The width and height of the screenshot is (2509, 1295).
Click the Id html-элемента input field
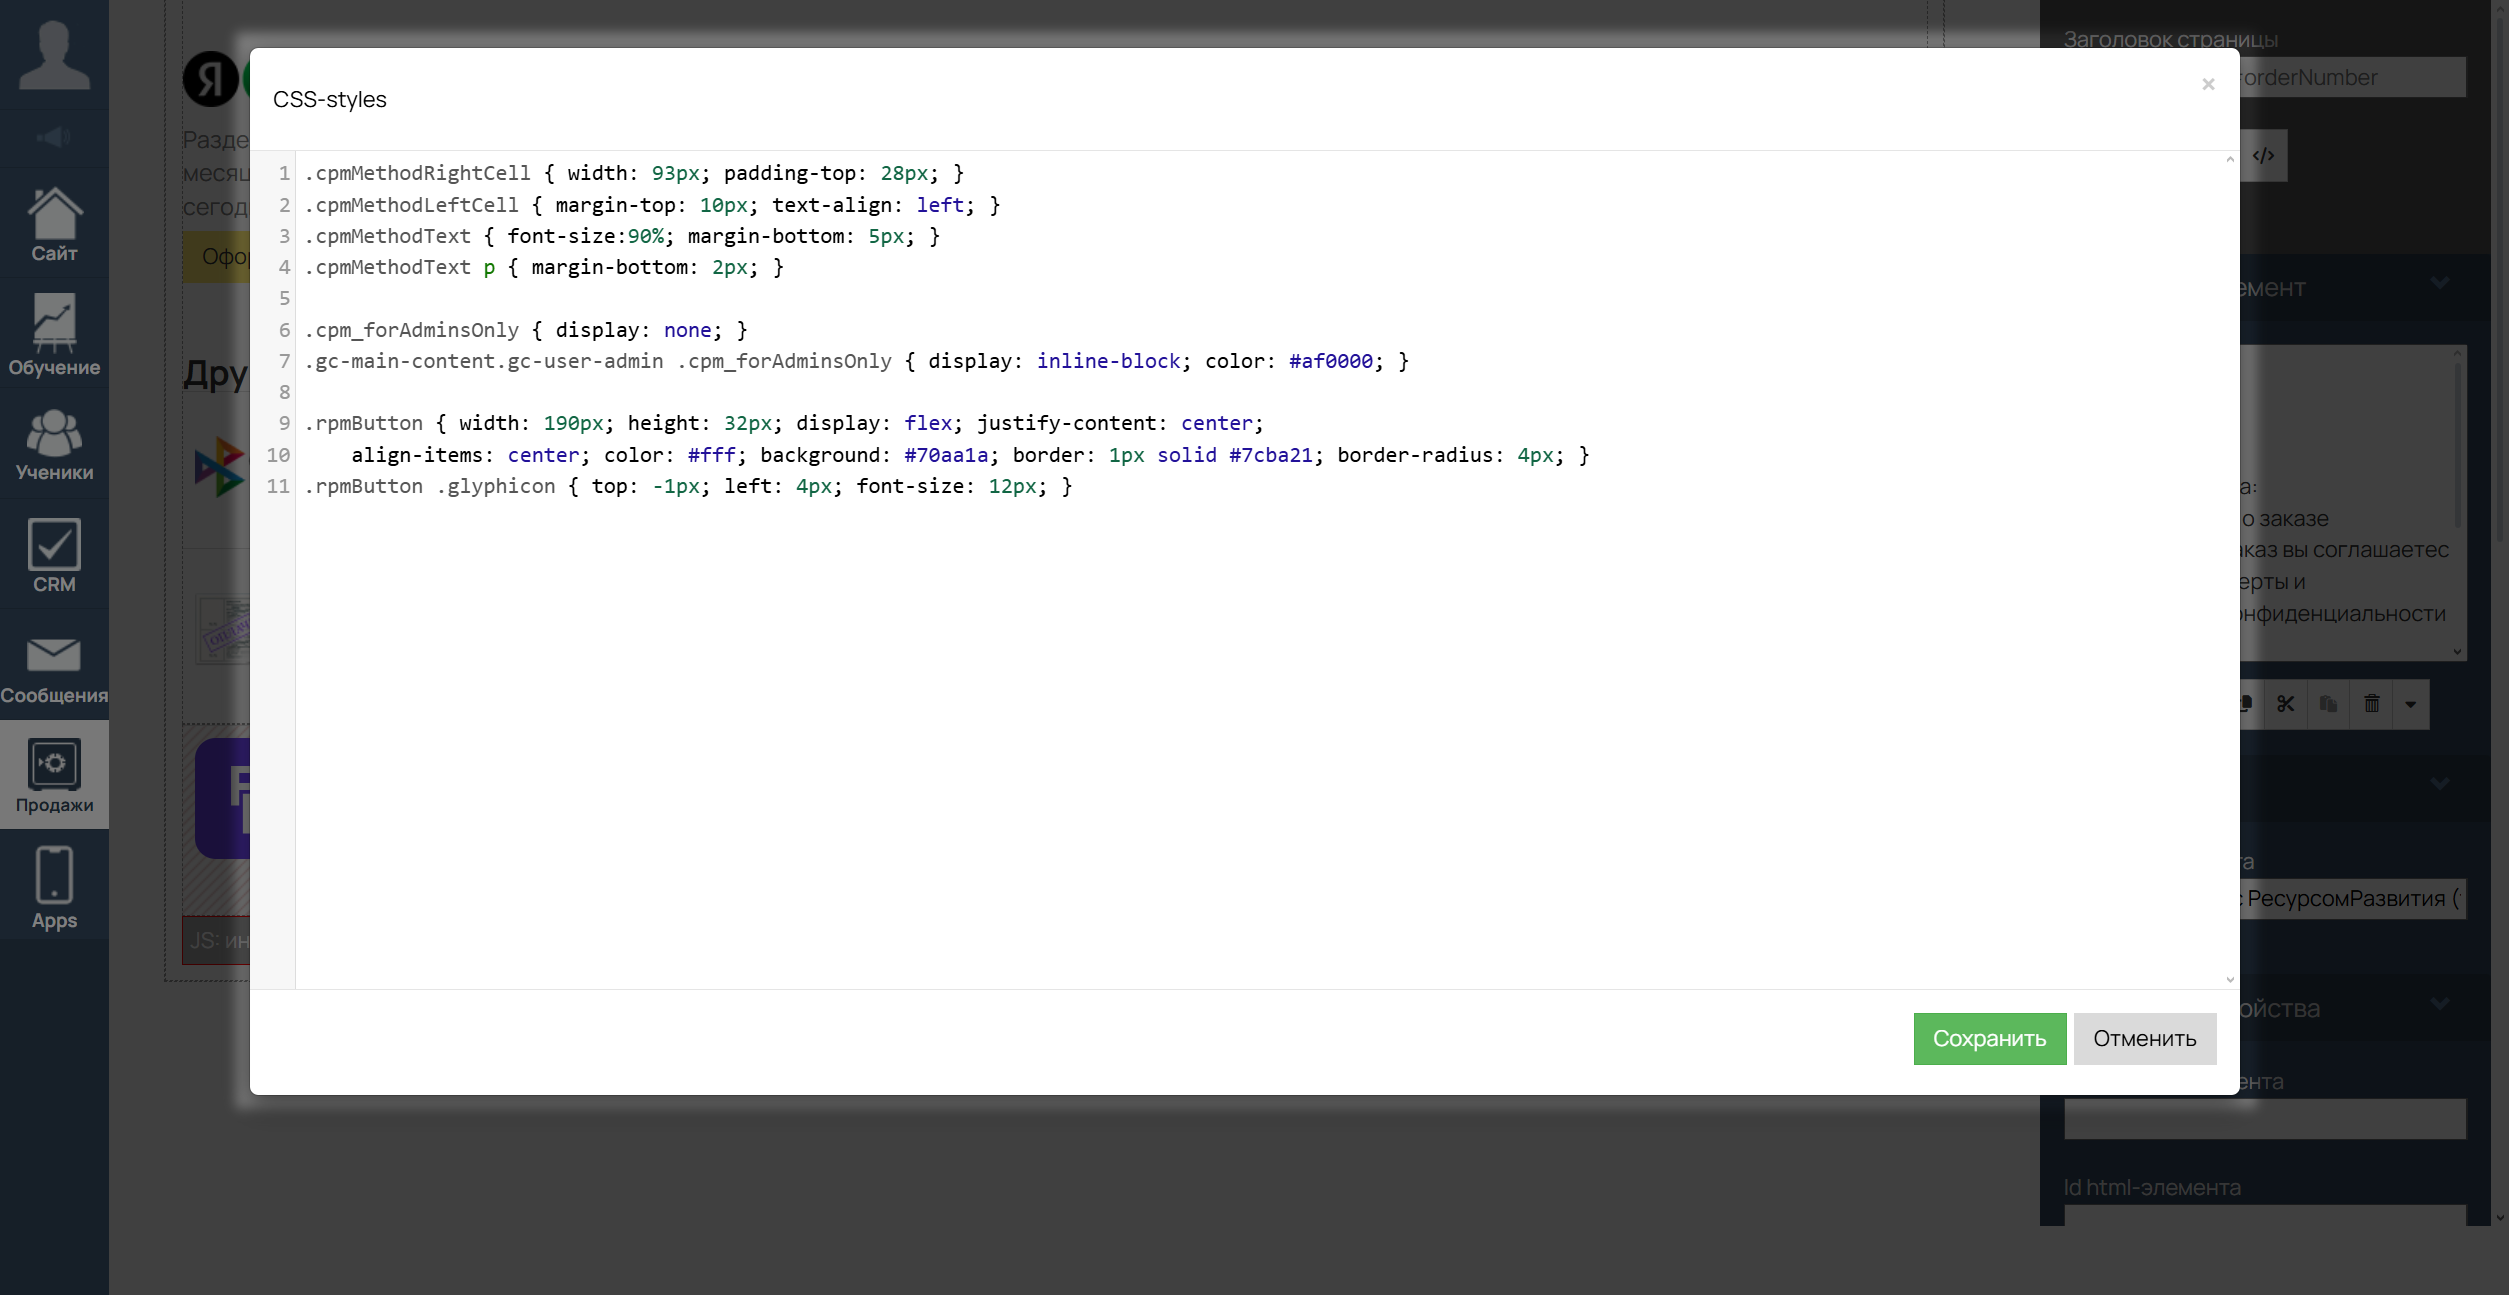(x=2264, y=1215)
